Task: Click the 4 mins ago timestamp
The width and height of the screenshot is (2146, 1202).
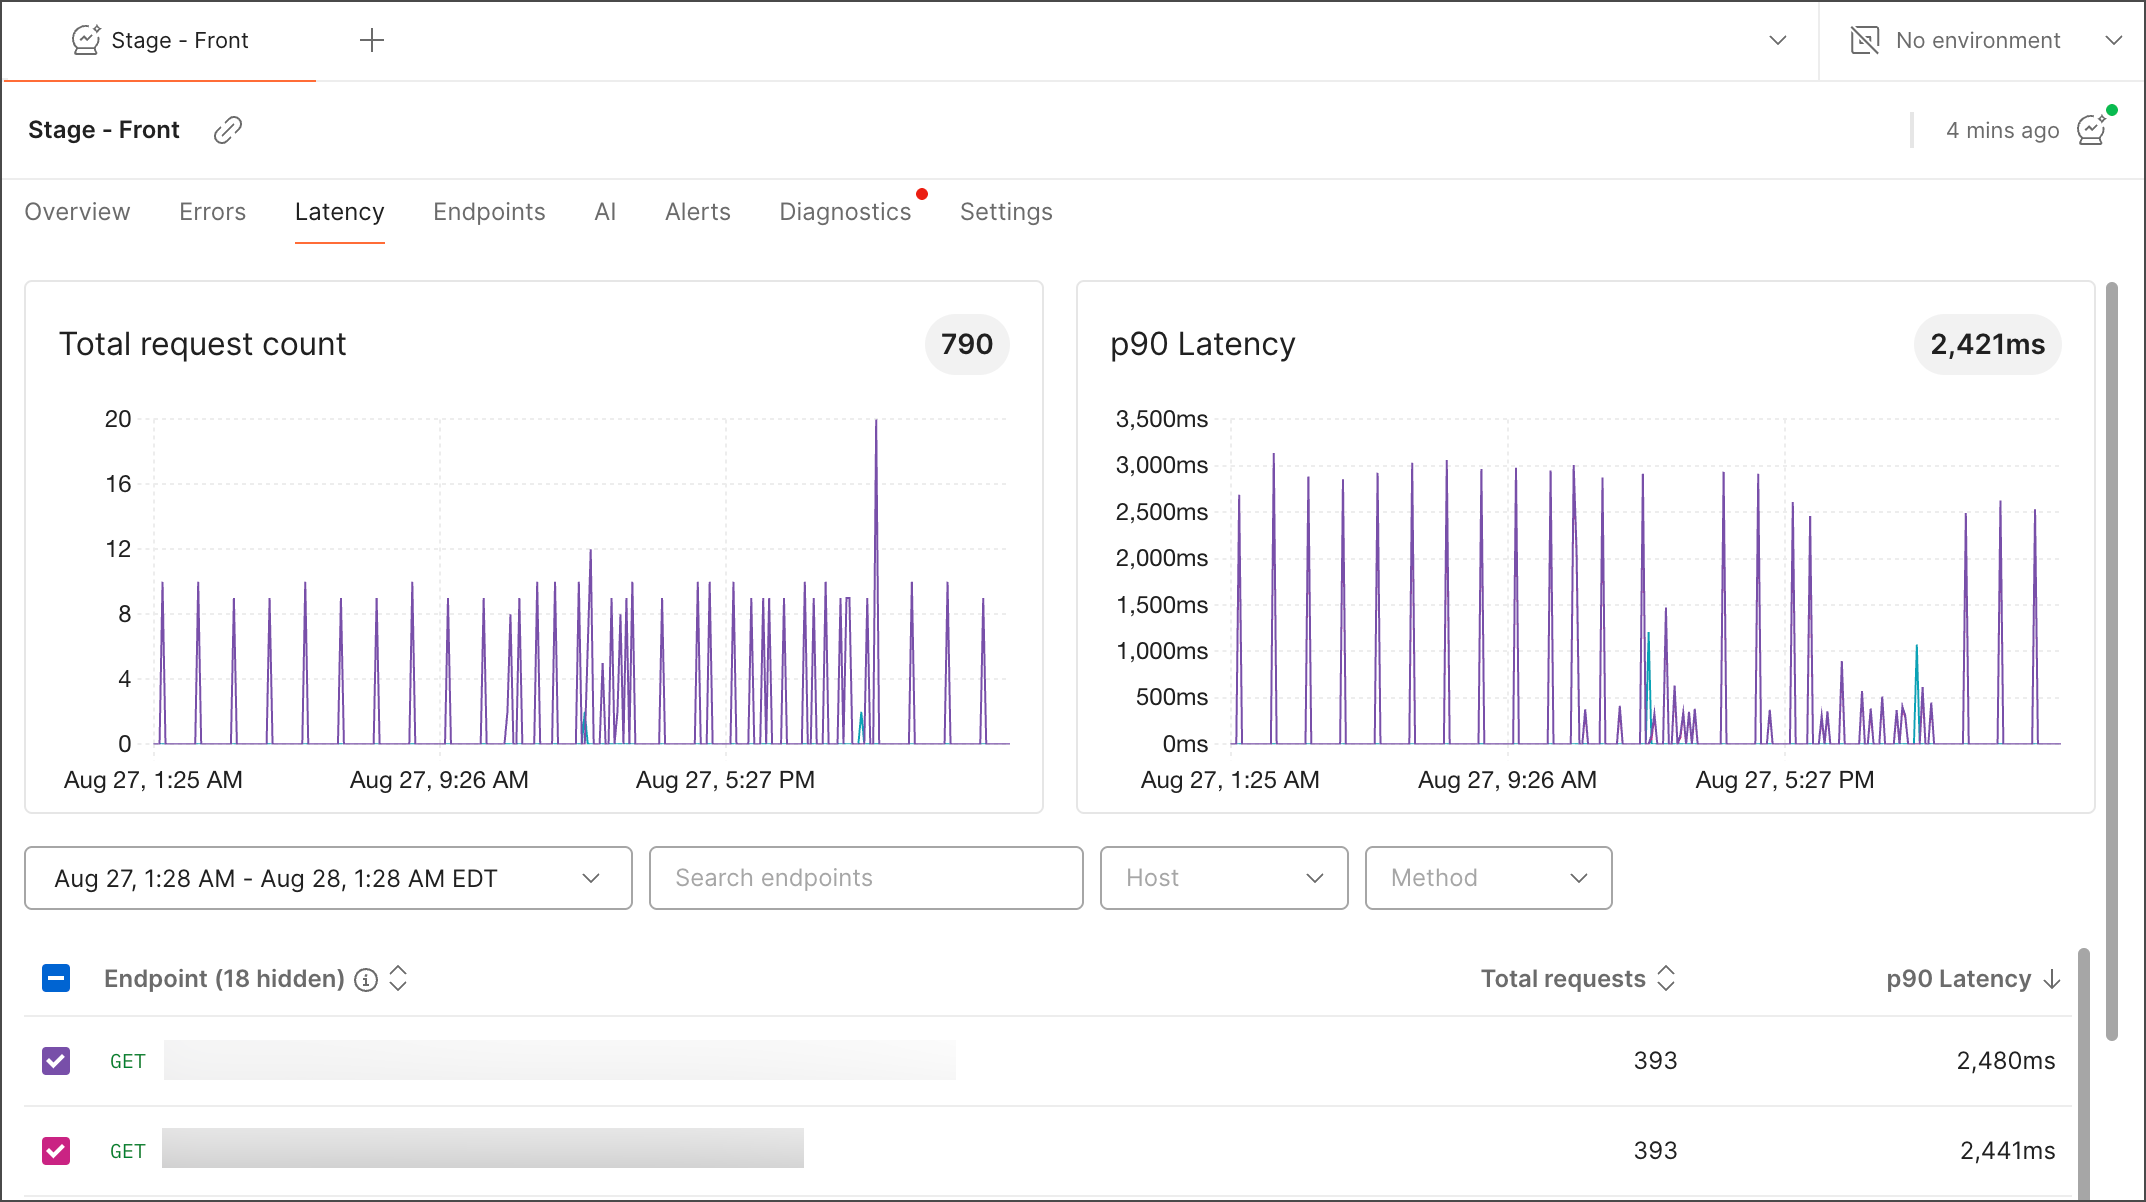Action: (2002, 130)
